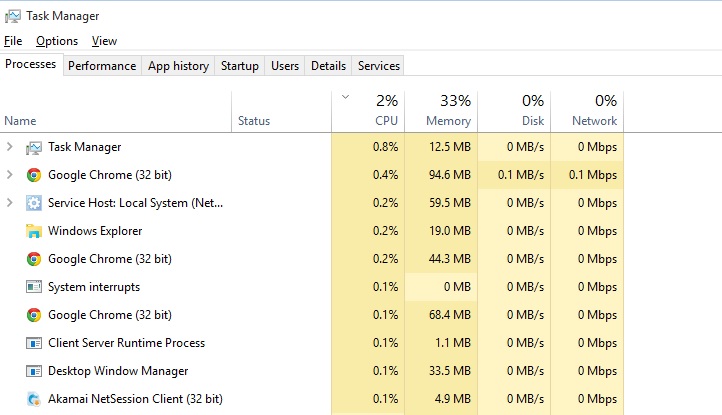Click the Service Host gear icon
722x415 pixels.
(34, 203)
